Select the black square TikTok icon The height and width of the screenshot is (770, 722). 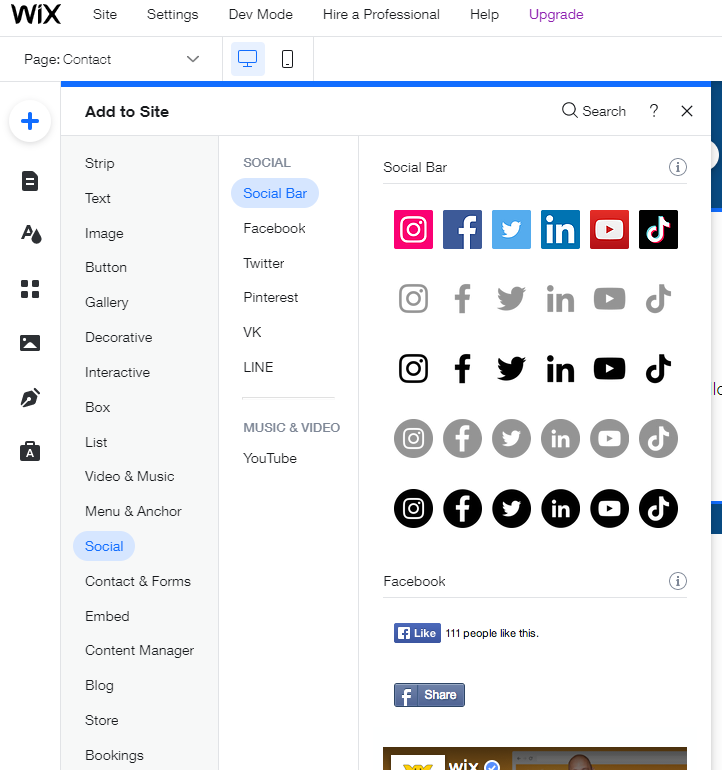[x=658, y=229]
